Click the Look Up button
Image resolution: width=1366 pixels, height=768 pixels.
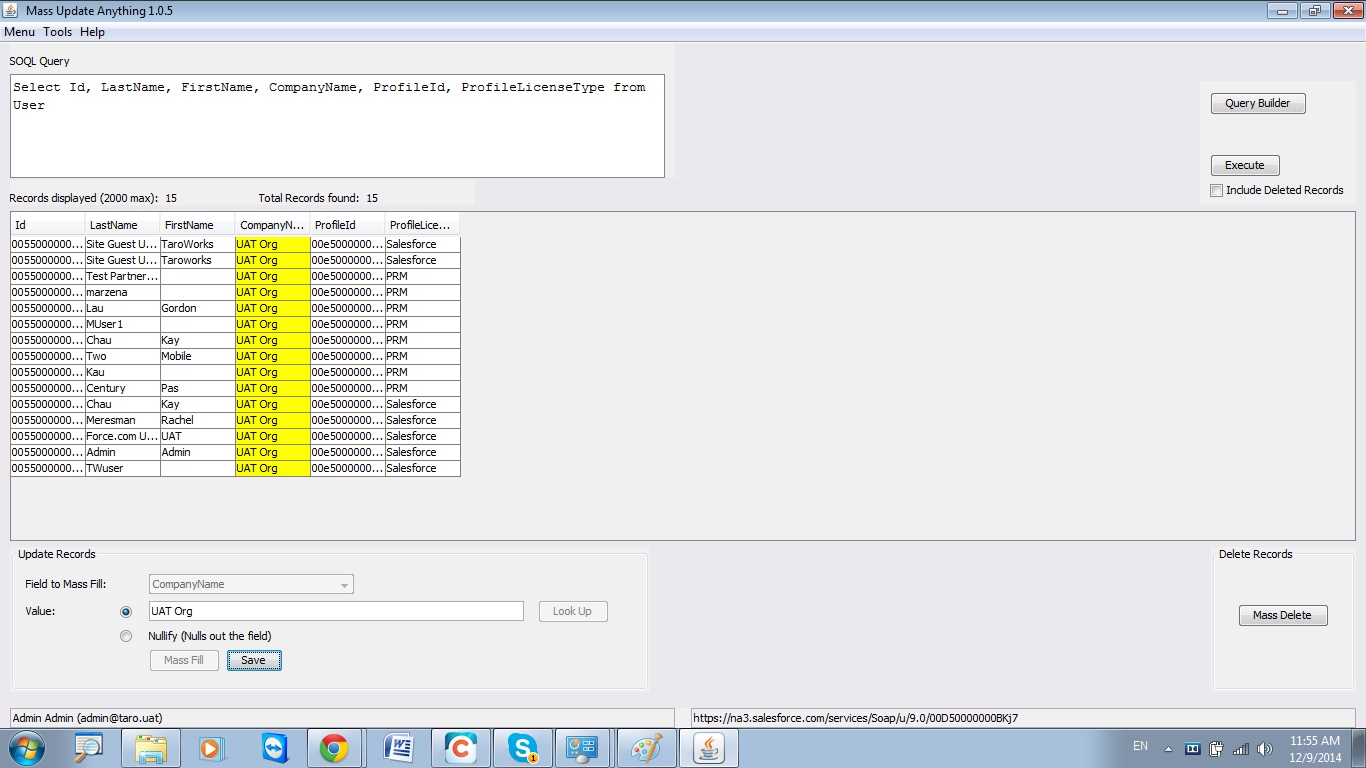pos(573,611)
